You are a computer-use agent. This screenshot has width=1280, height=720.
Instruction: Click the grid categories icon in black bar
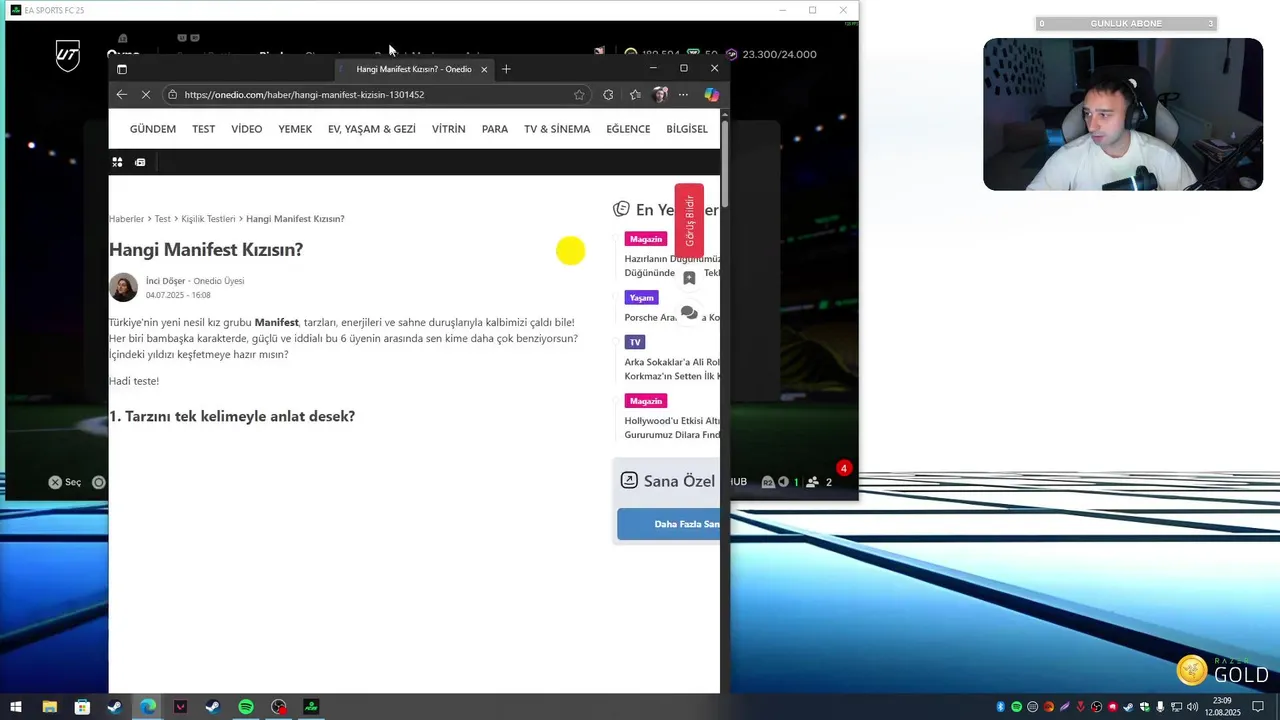pyautogui.click(x=117, y=162)
